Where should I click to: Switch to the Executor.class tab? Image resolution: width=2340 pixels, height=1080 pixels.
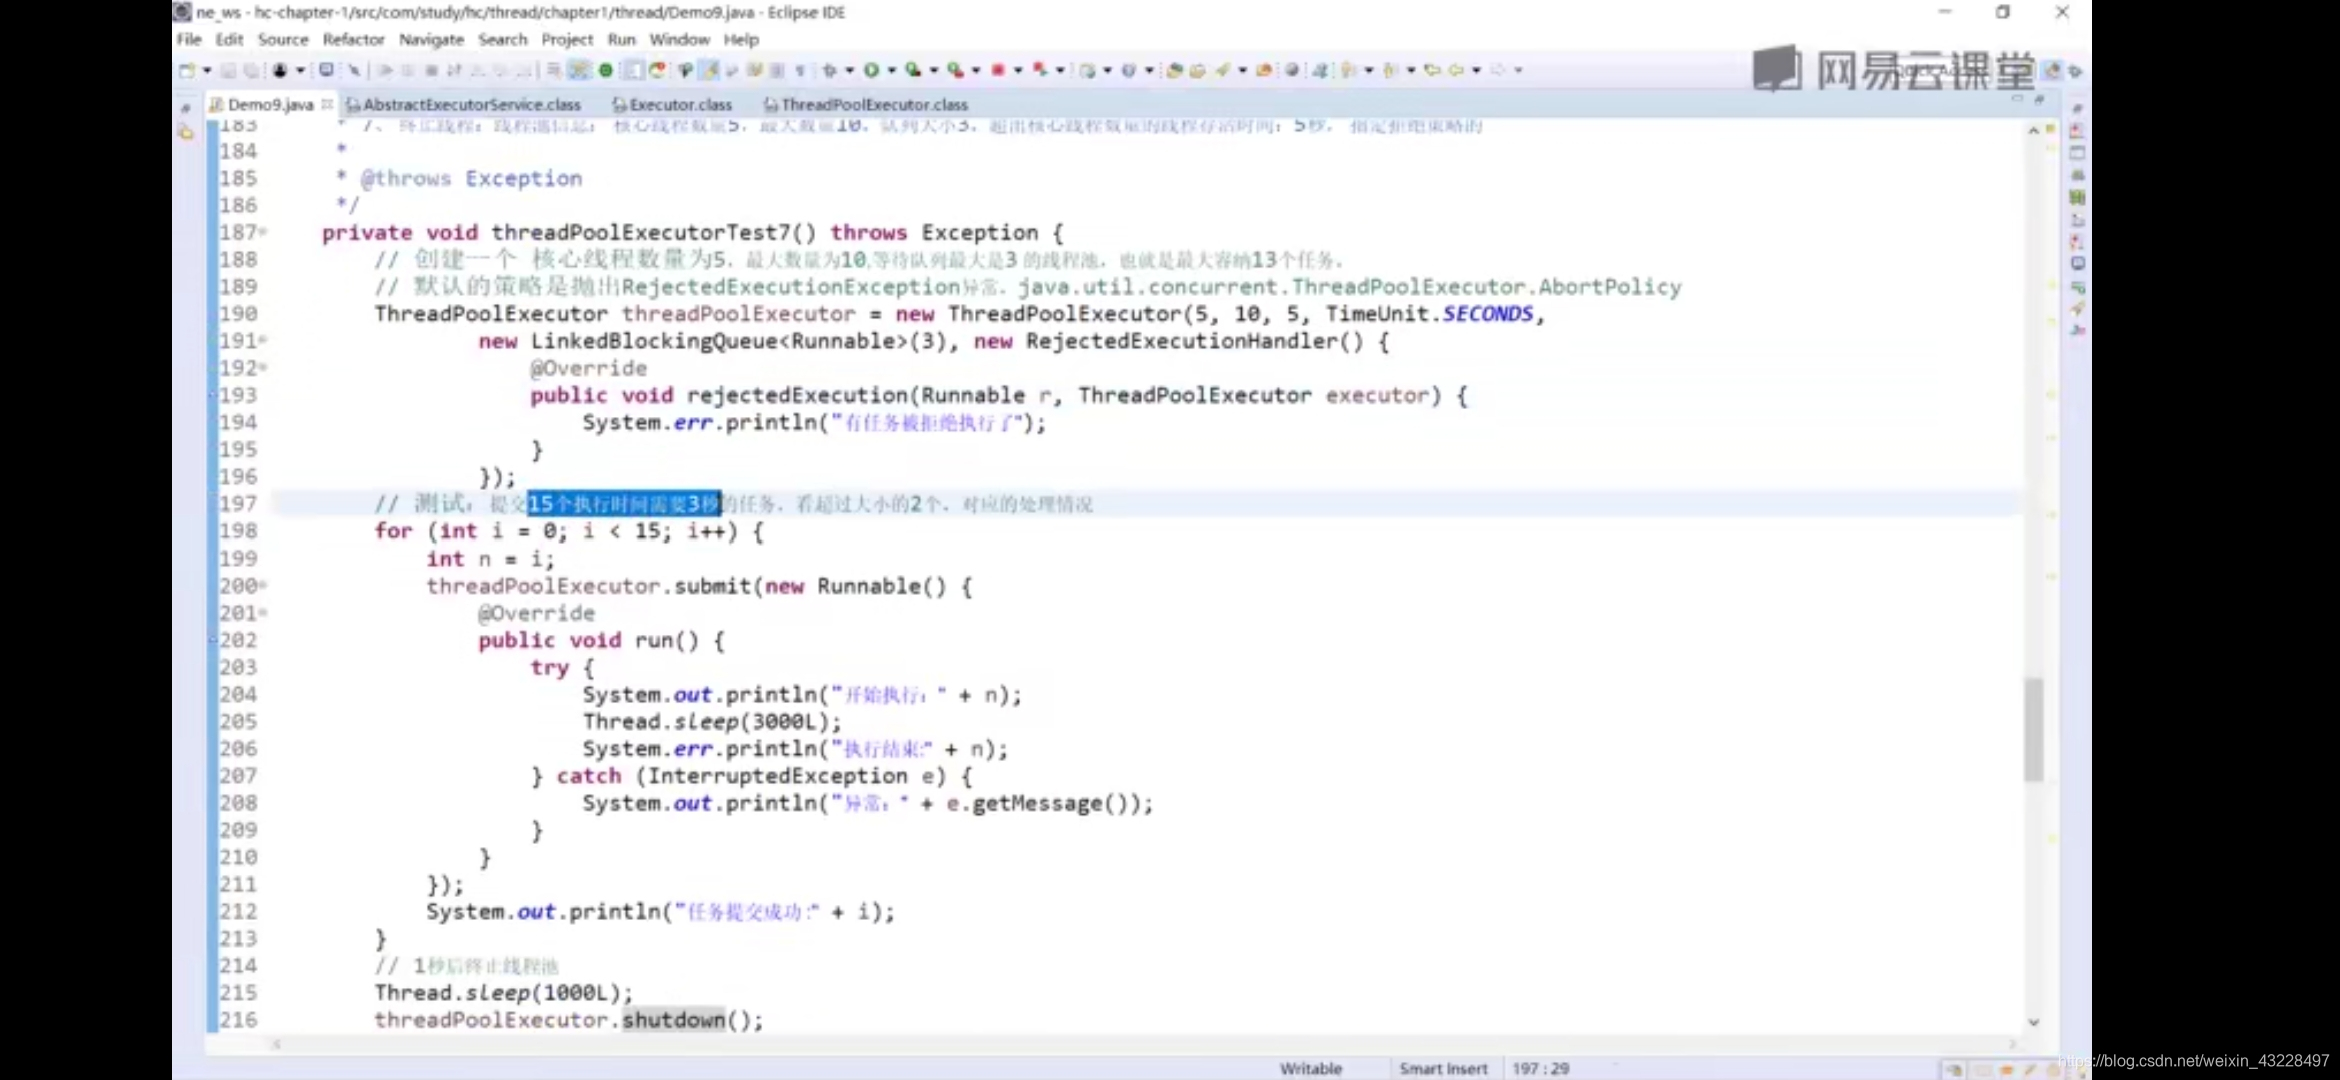click(x=672, y=104)
